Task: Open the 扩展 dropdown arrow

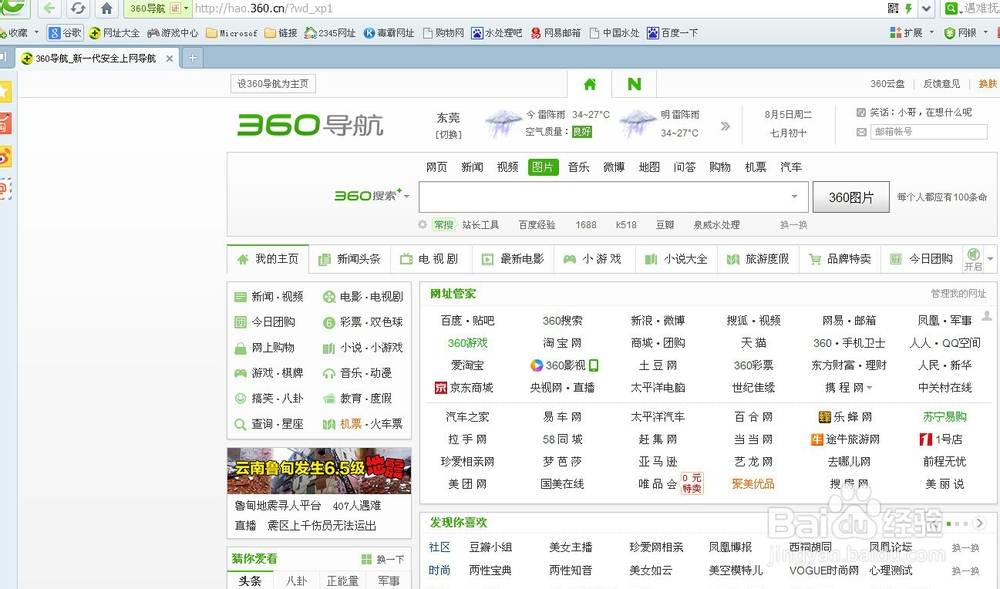Action: tap(932, 32)
